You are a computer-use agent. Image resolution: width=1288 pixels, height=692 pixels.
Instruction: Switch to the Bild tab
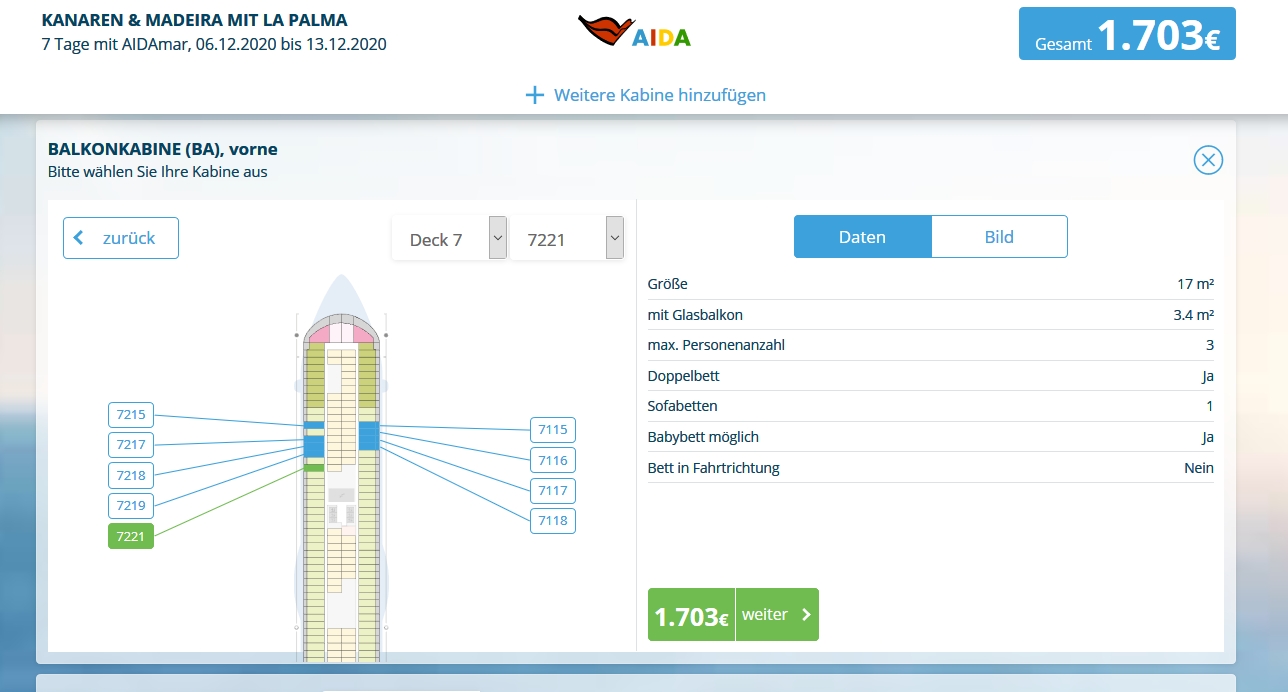pos(999,237)
